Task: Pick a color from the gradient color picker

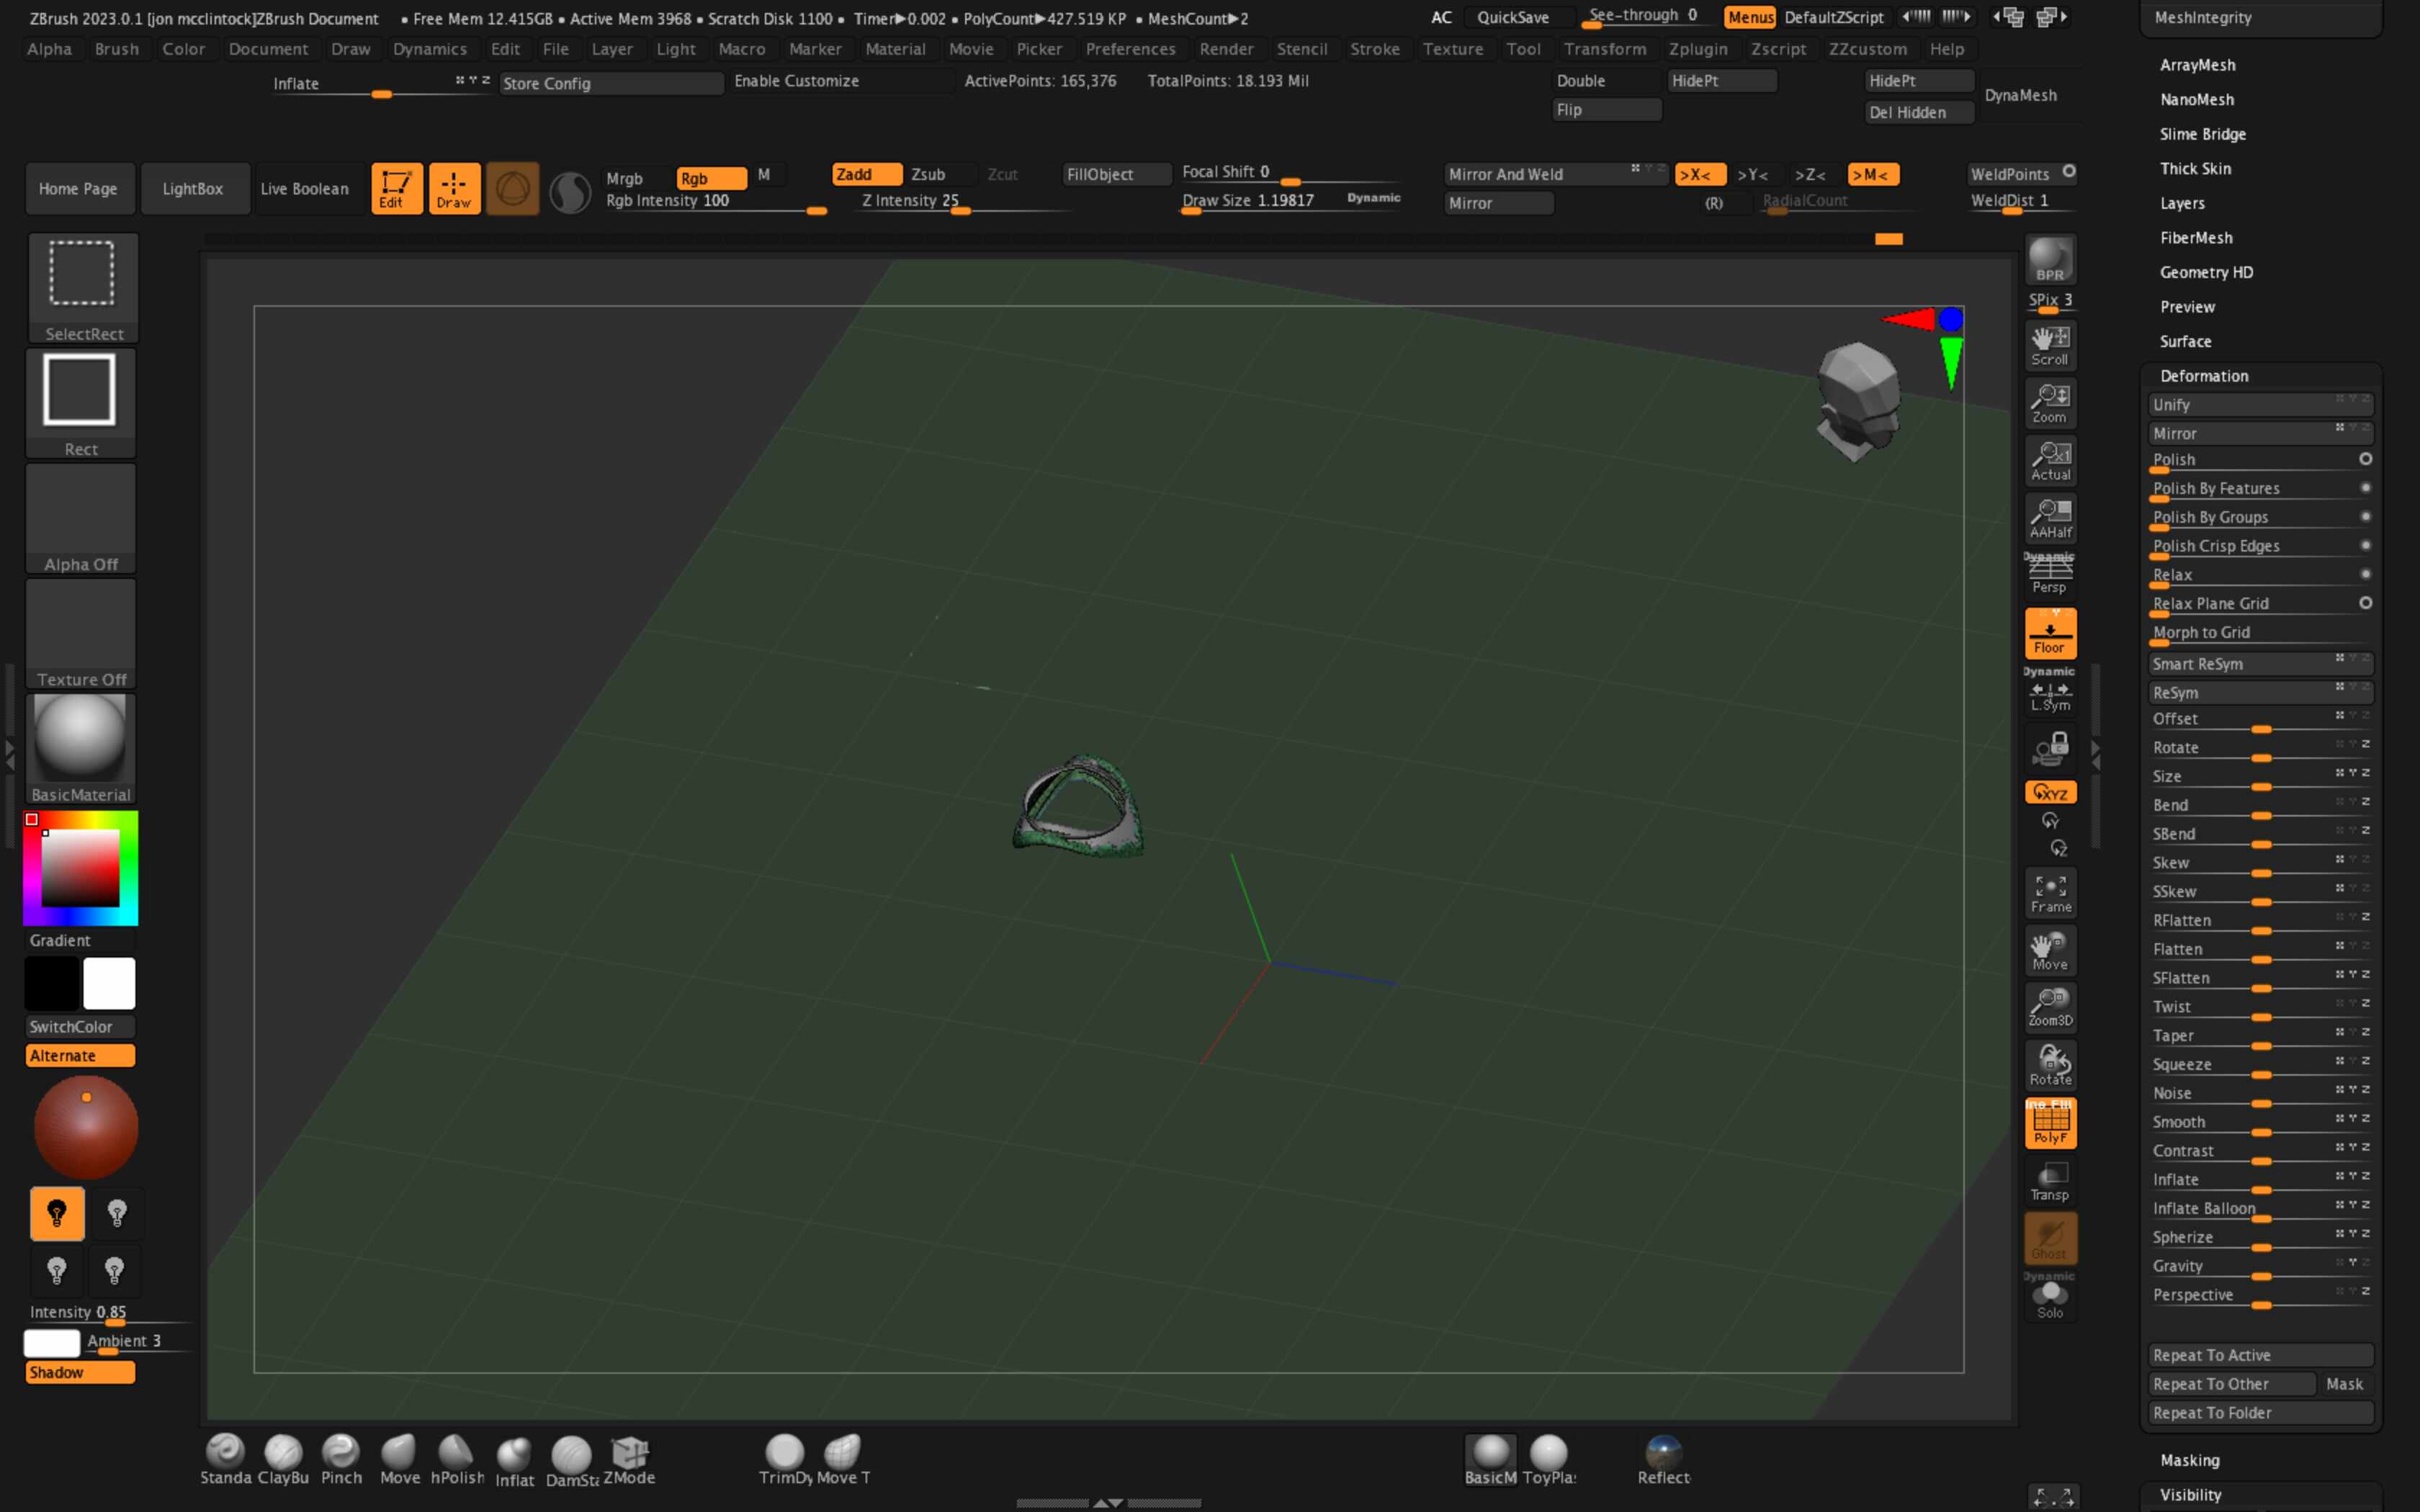Action: [80, 867]
